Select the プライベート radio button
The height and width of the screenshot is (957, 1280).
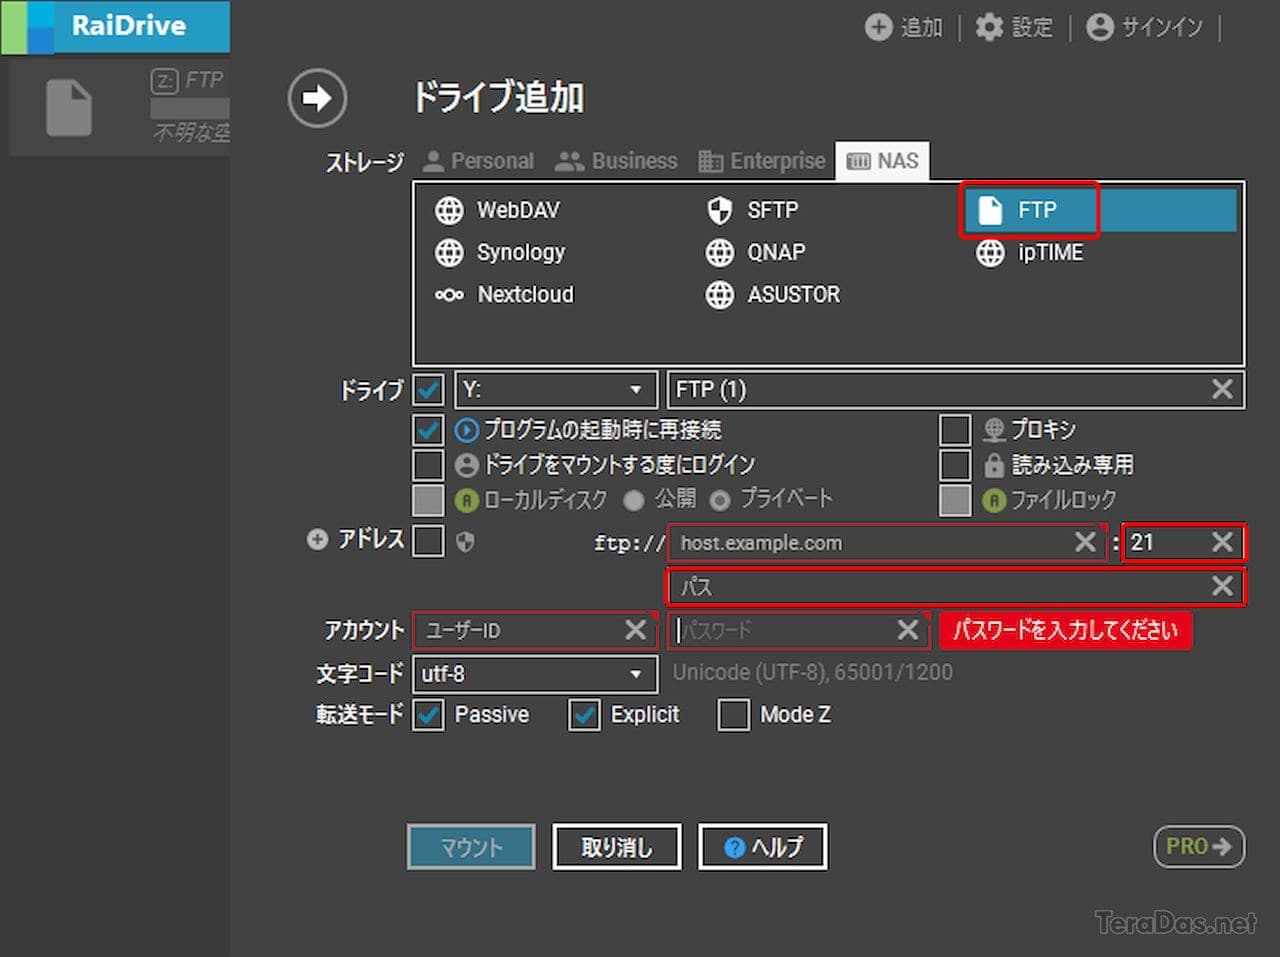(x=720, y=499)
